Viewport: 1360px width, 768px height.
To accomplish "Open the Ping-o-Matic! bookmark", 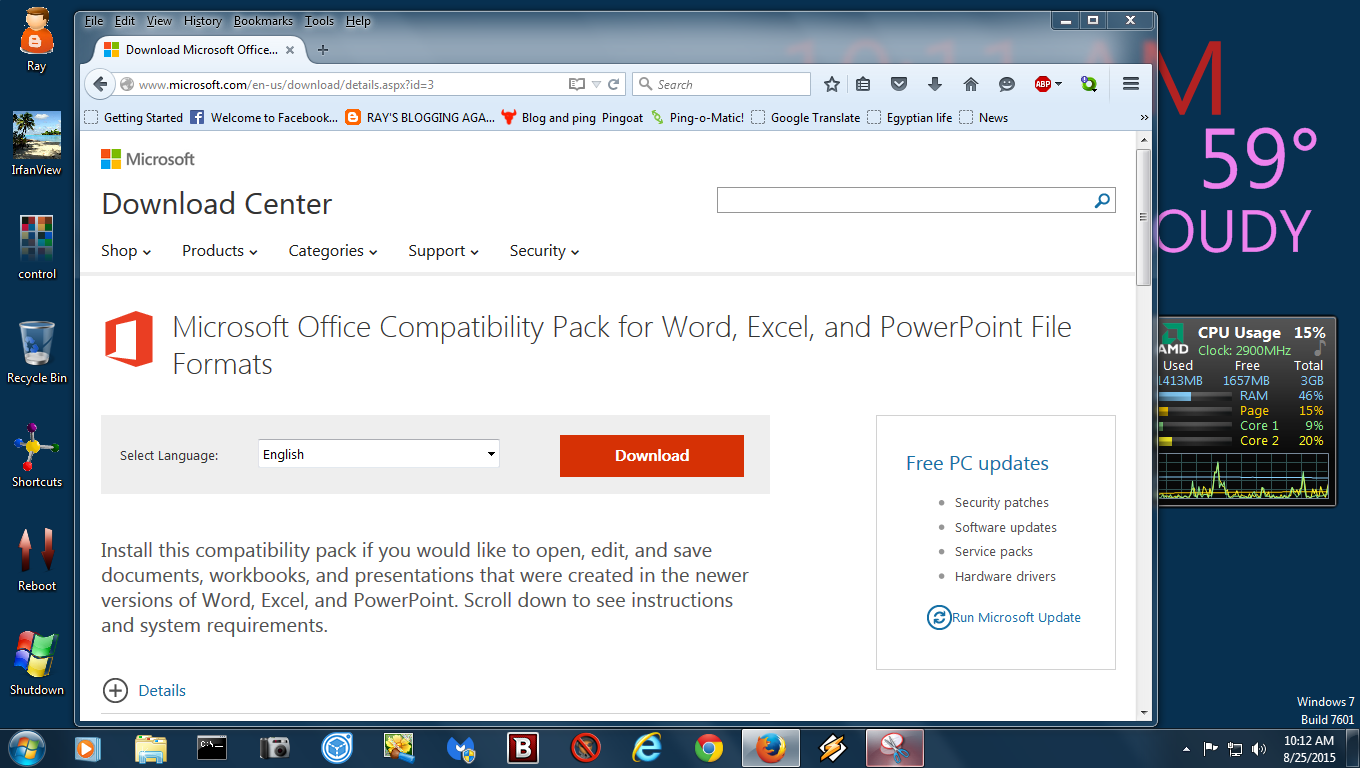I will 697,117.
